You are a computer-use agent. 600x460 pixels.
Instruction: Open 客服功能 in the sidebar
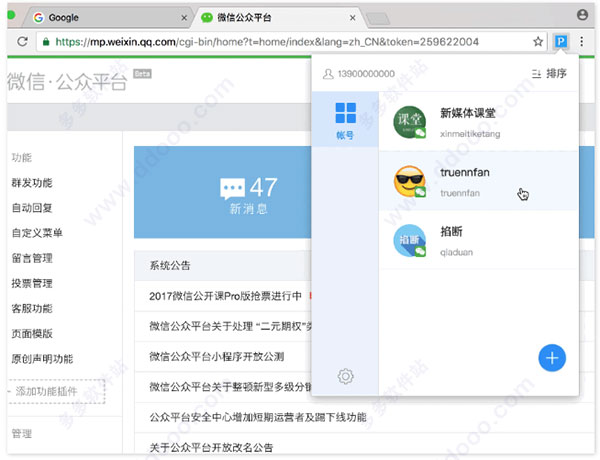coord(32,308)
